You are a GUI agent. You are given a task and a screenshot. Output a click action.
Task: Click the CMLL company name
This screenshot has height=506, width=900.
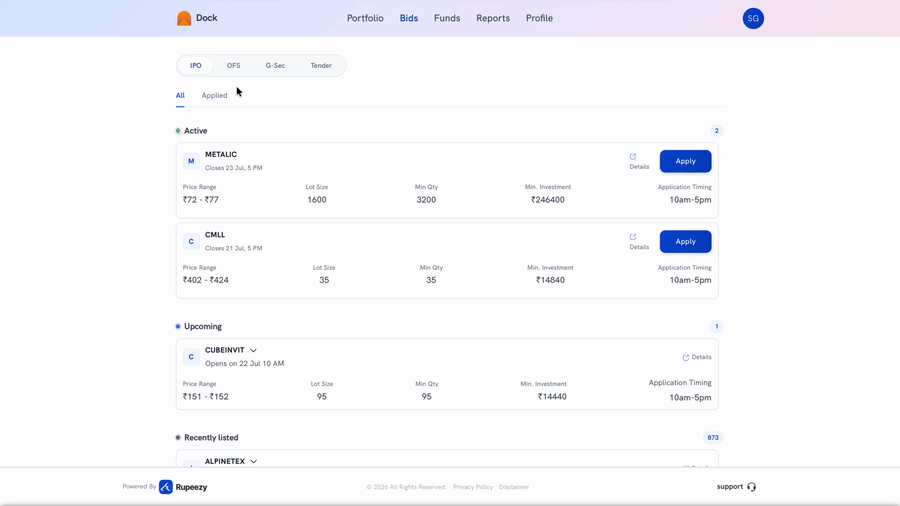pos(215,235)
